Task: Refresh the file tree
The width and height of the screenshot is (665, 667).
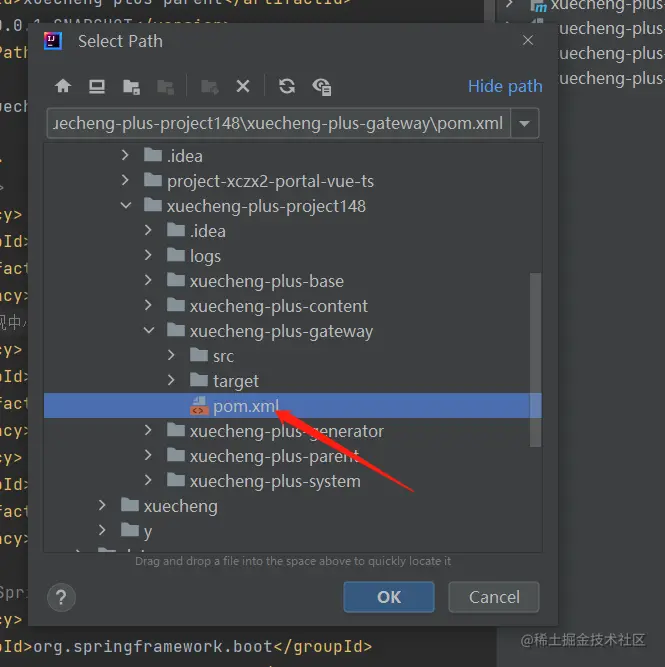Action: [x=287, y=86]
